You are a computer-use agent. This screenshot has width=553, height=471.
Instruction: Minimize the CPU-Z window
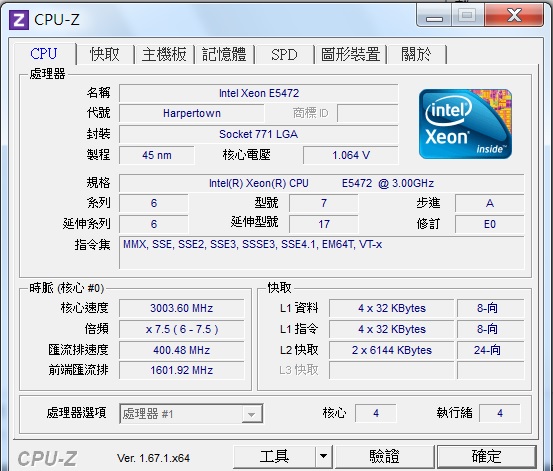[x=434, y=15]
